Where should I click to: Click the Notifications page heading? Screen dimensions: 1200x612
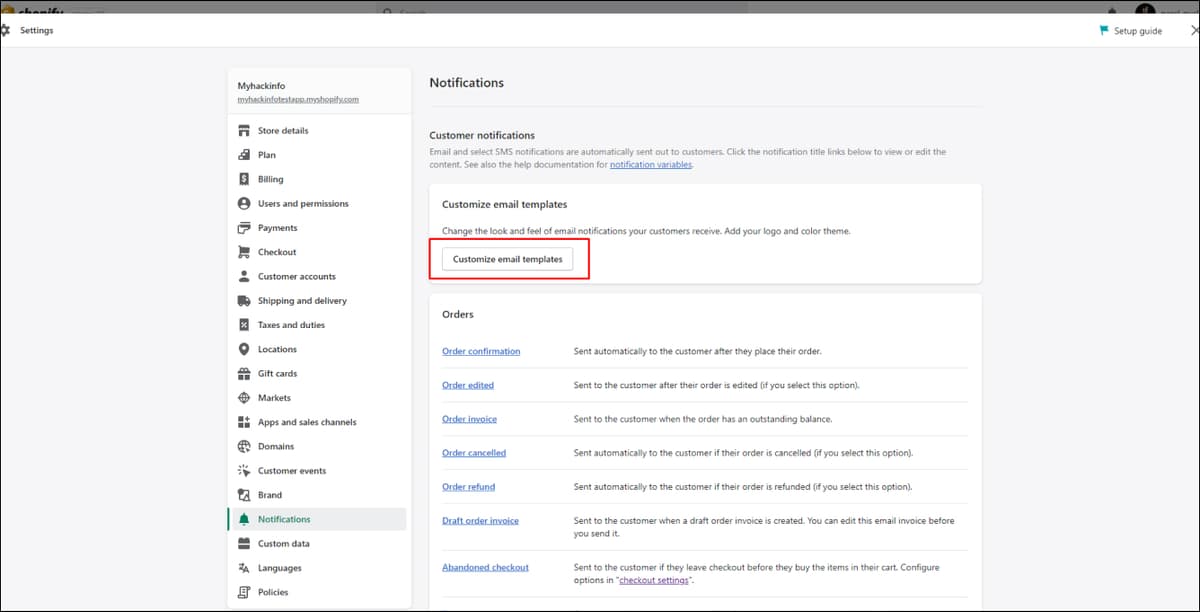(467, 83)
